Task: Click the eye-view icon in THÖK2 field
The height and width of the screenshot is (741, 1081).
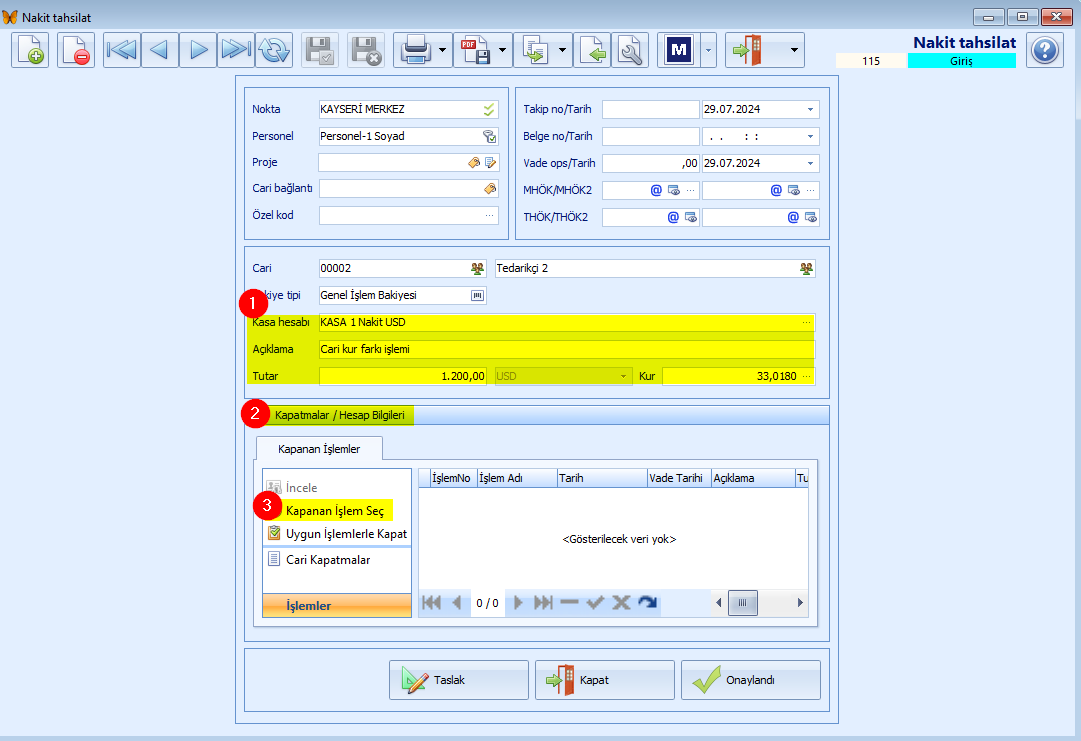Action: pos(810,217)
